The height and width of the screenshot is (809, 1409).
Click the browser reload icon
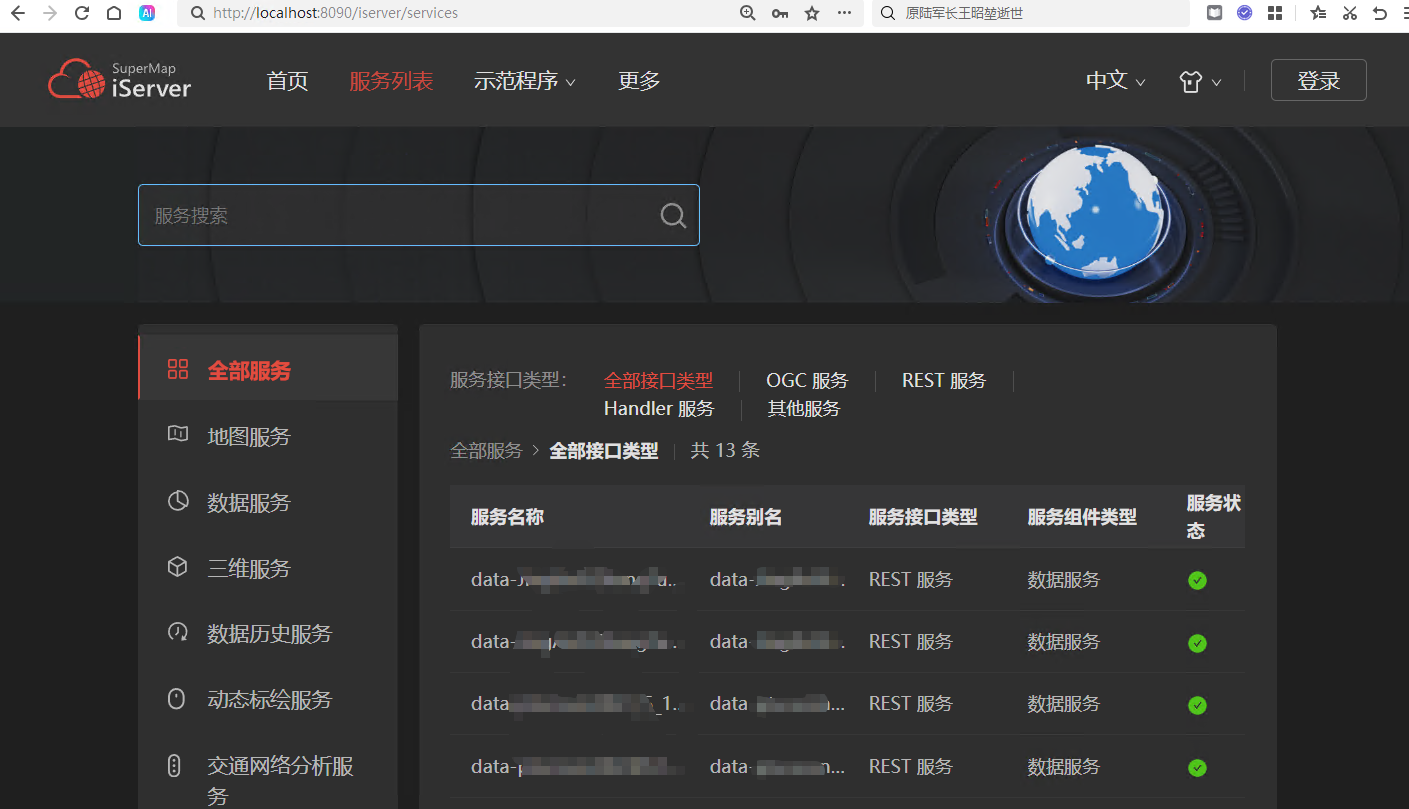tap(82, 13)
